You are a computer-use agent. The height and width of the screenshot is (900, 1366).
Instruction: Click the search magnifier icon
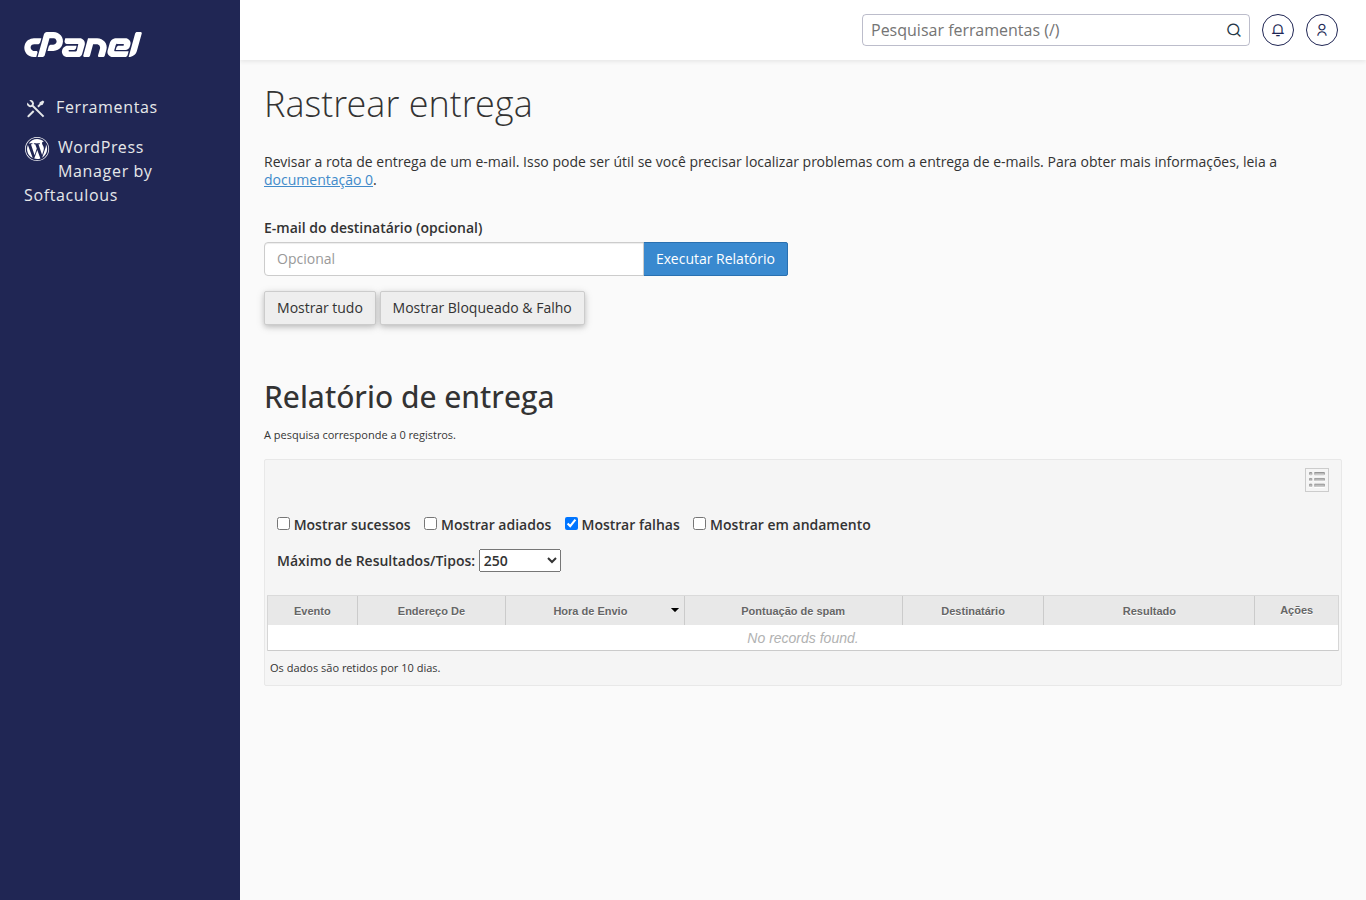pos(1234,30)
